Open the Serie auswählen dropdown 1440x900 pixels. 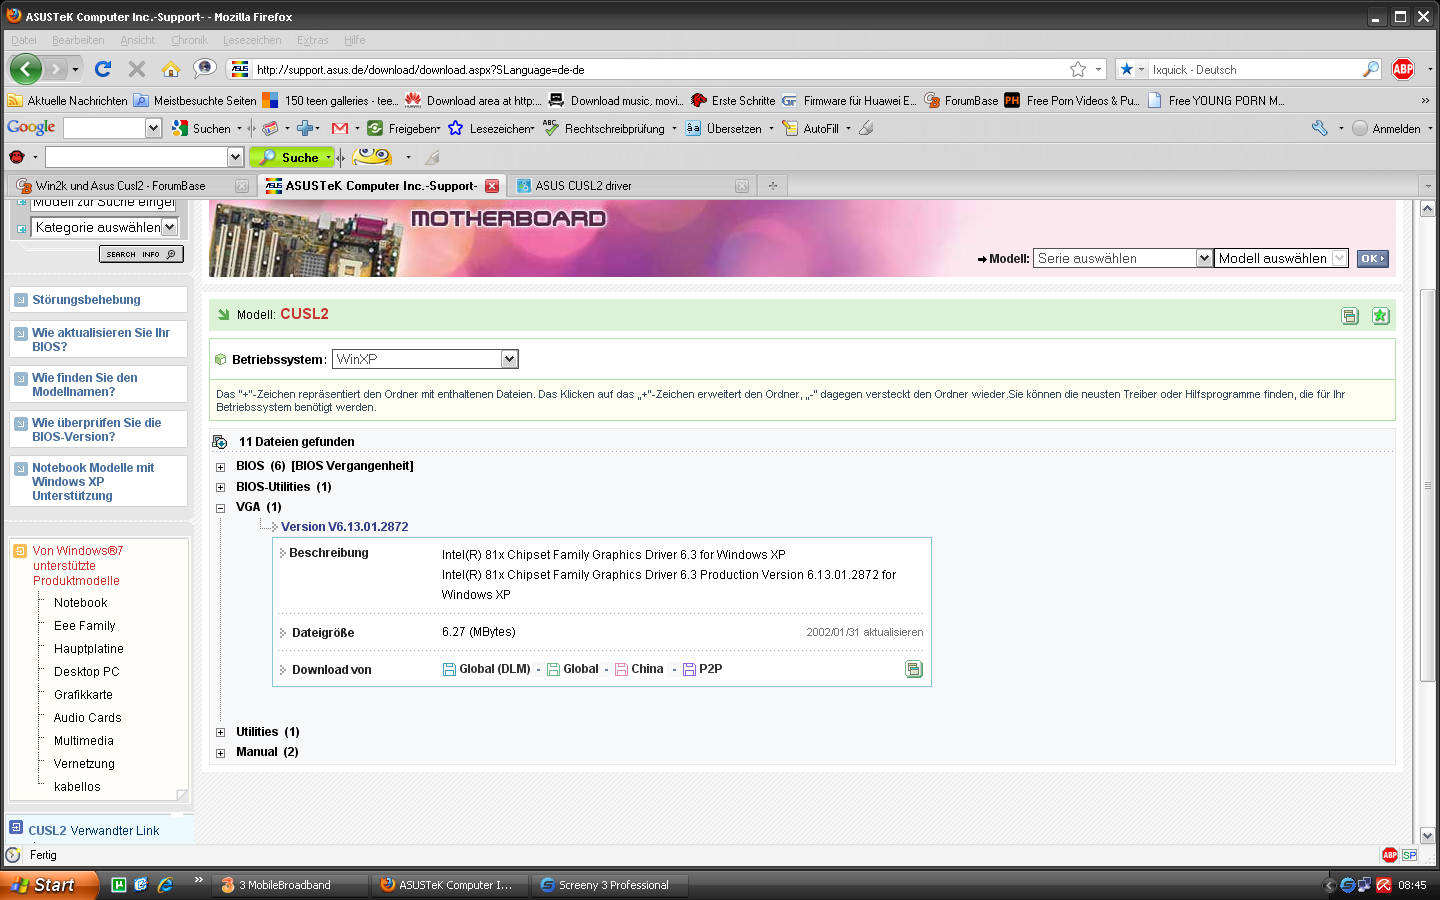pos(1123,258)
